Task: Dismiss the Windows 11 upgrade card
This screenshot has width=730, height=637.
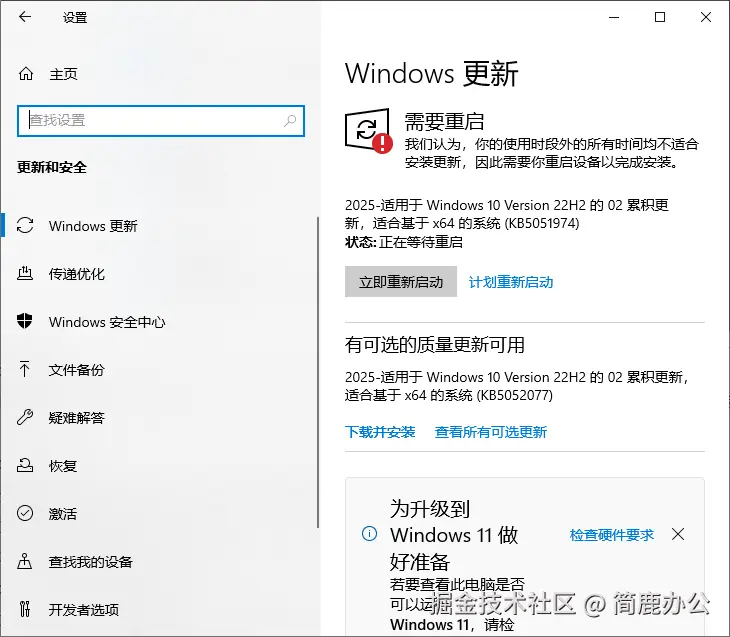Action: coord(678,534)
